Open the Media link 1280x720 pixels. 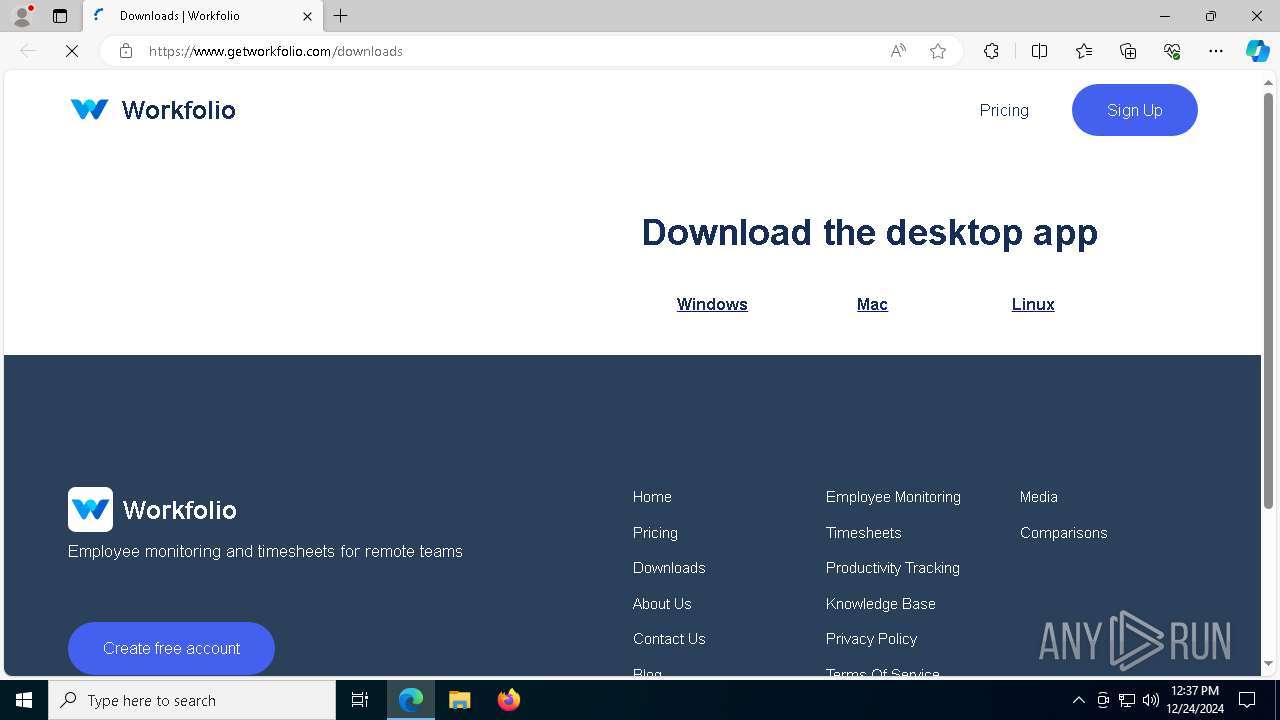pos(1039,497)
